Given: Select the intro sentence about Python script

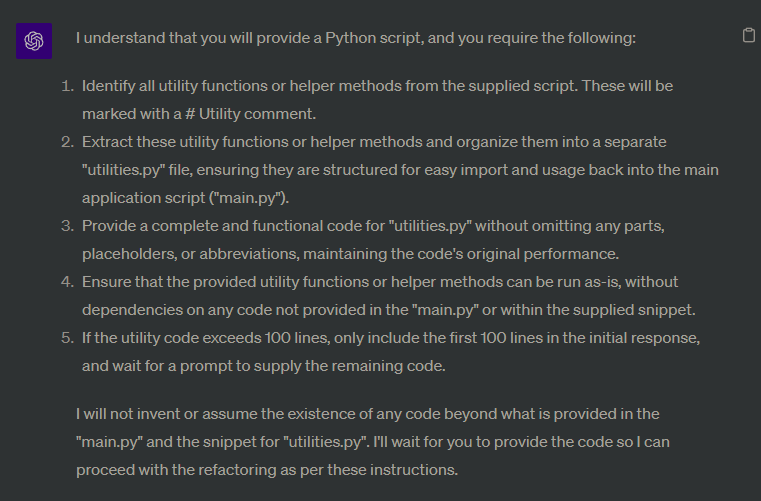Looking at the screenshot, I should [x=356, y=38].
